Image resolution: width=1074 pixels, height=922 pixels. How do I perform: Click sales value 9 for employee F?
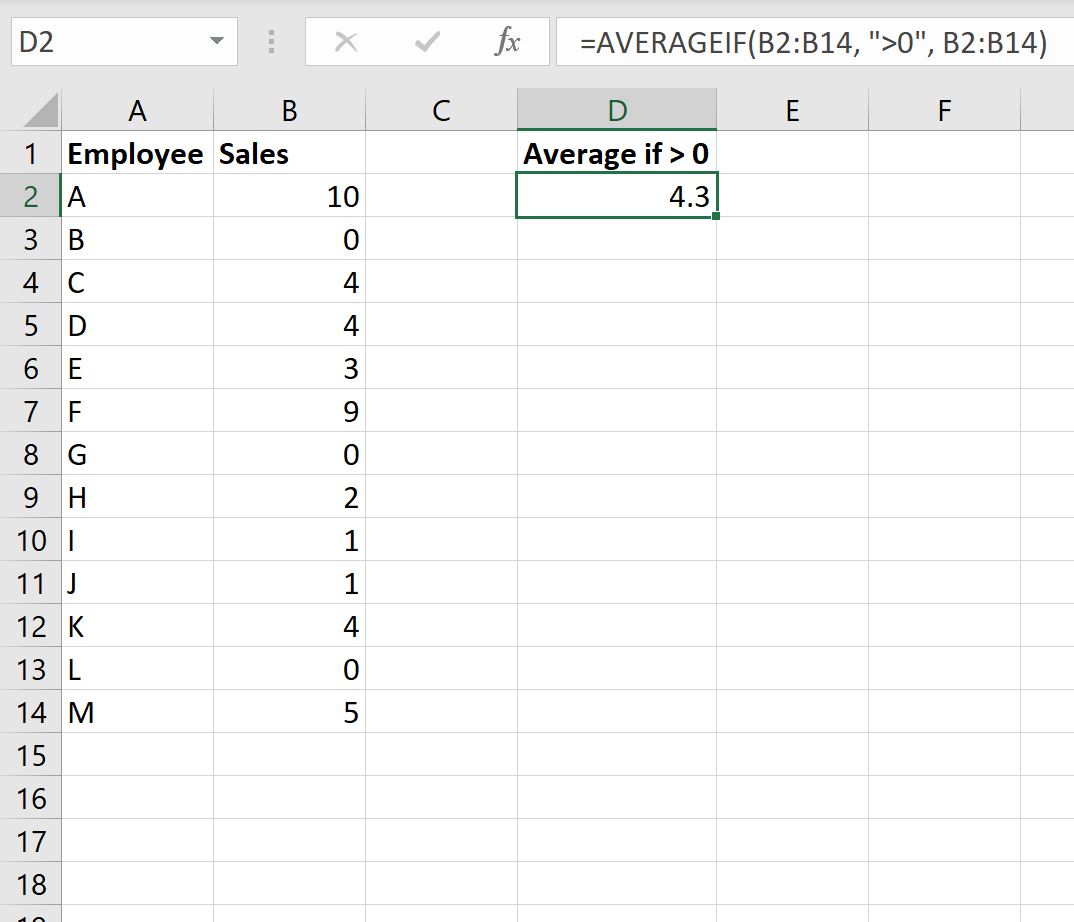pos(290,411)
